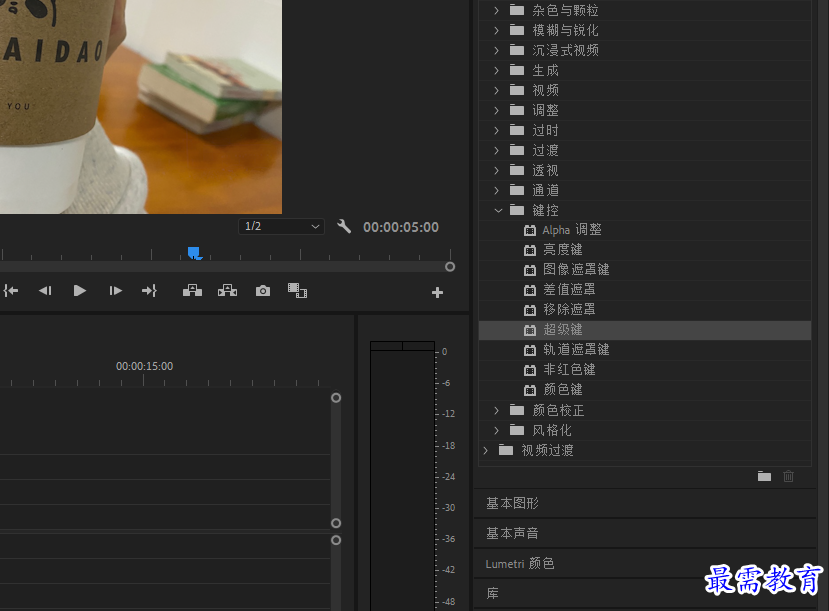Click timeline vertical scroll top handle
The height and width of the screenshot is (611, 829).
pyautogui.click(x=336, y=397)
